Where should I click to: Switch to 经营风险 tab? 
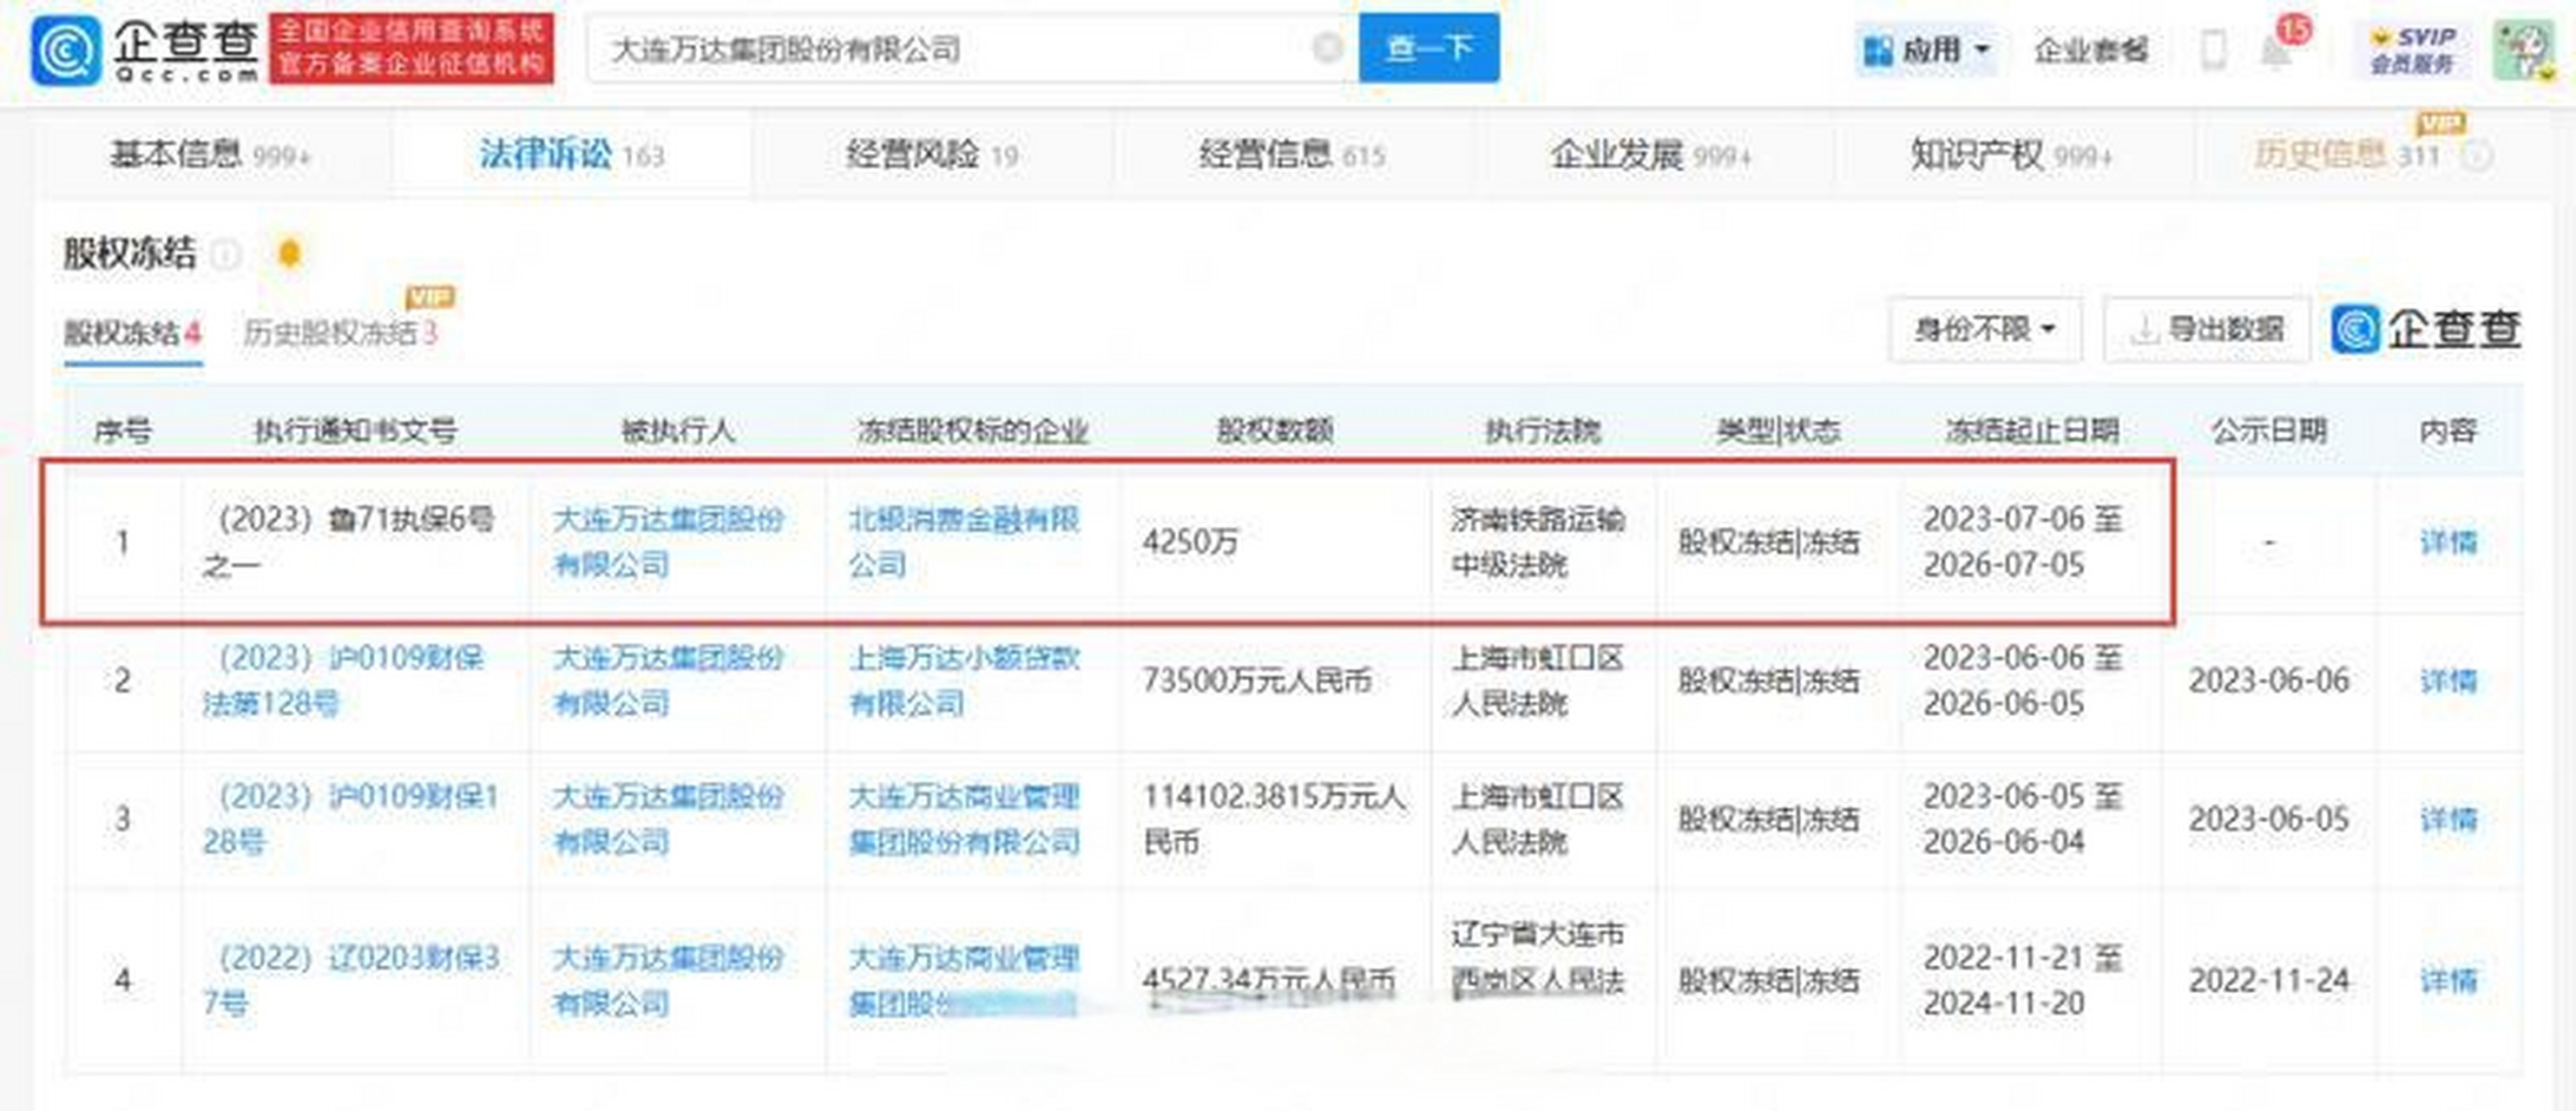pos(931,155)
